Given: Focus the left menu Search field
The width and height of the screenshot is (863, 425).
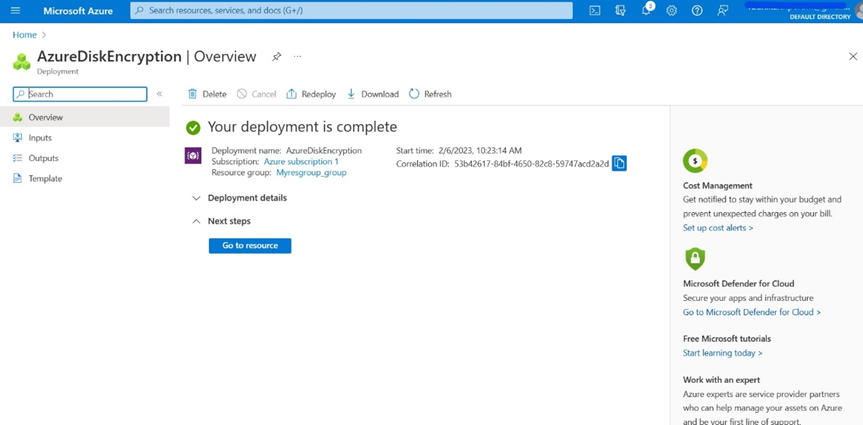Looking at the screenshot, I should (80, 94).
